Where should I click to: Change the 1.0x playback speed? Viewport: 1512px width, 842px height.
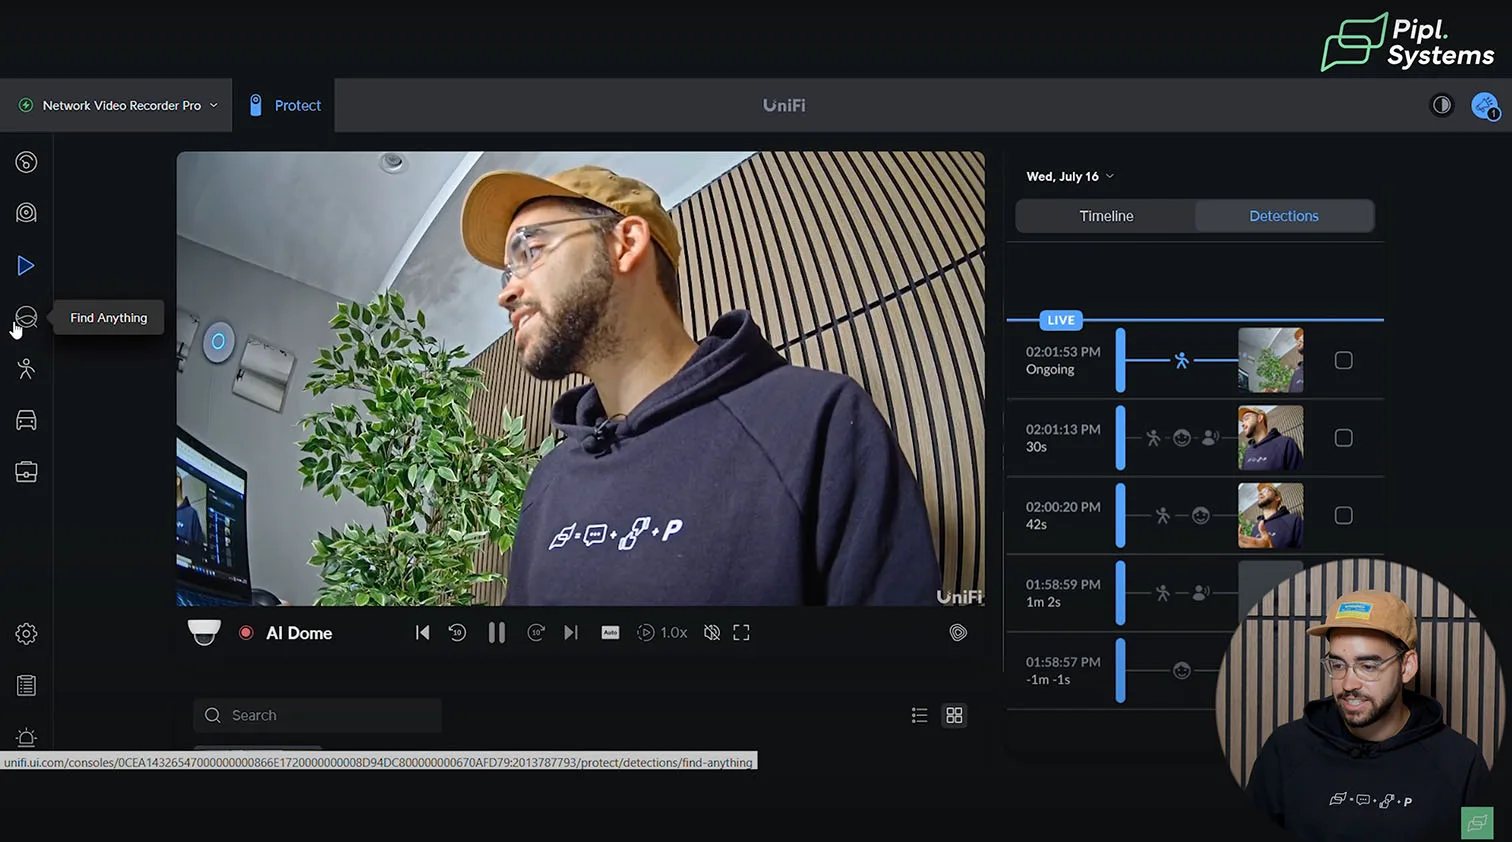[663, 633]
